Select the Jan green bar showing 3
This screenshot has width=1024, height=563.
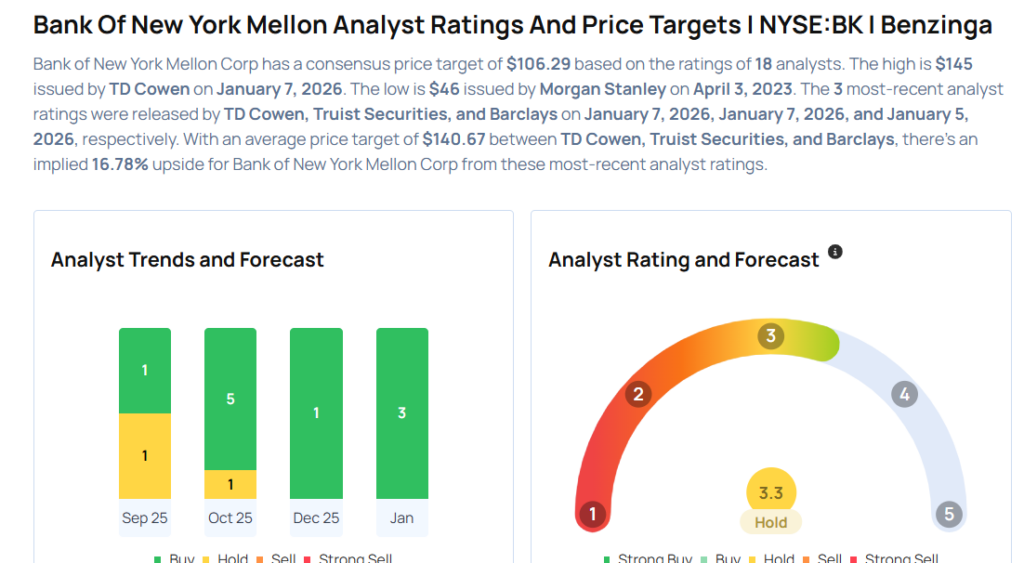402,413
